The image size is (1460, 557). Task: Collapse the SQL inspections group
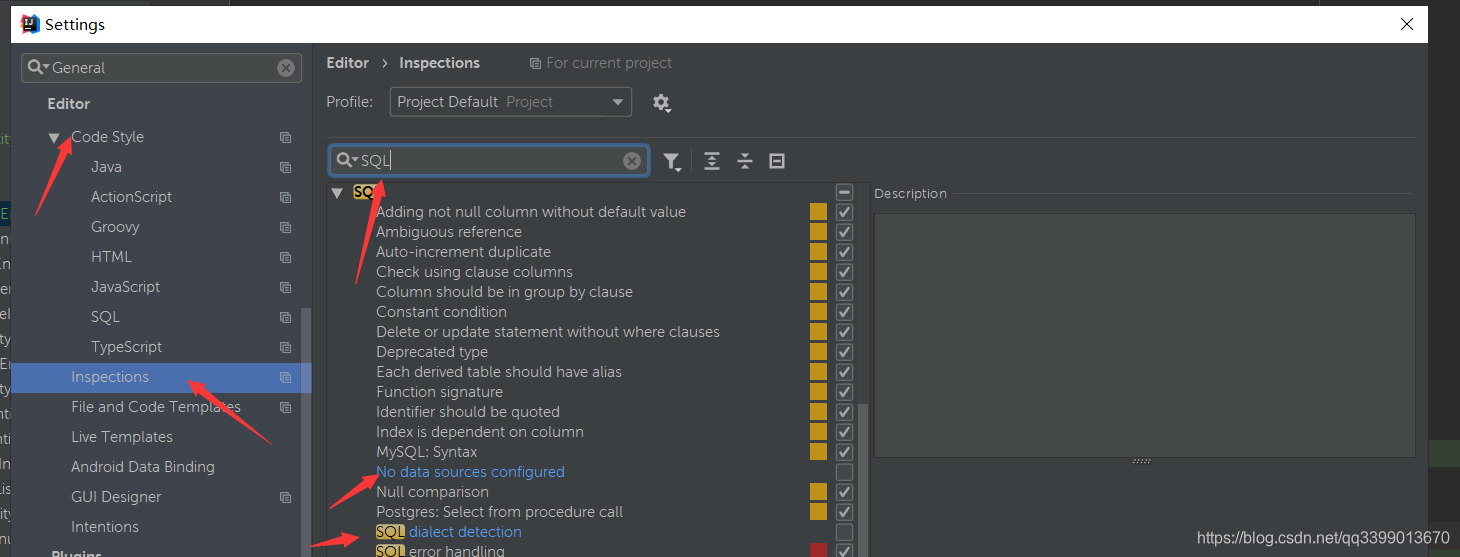point(337,192)
